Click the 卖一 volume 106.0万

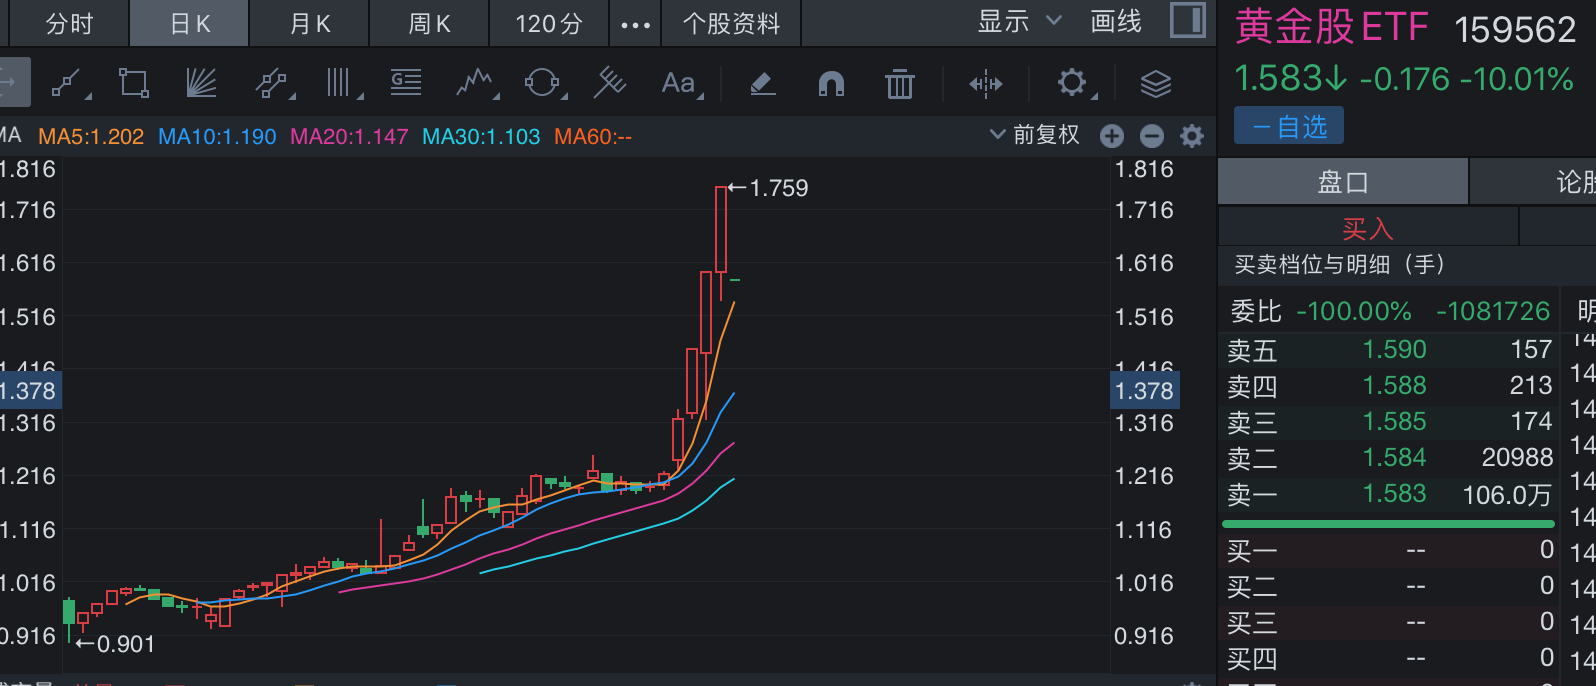click(1507, 495)
